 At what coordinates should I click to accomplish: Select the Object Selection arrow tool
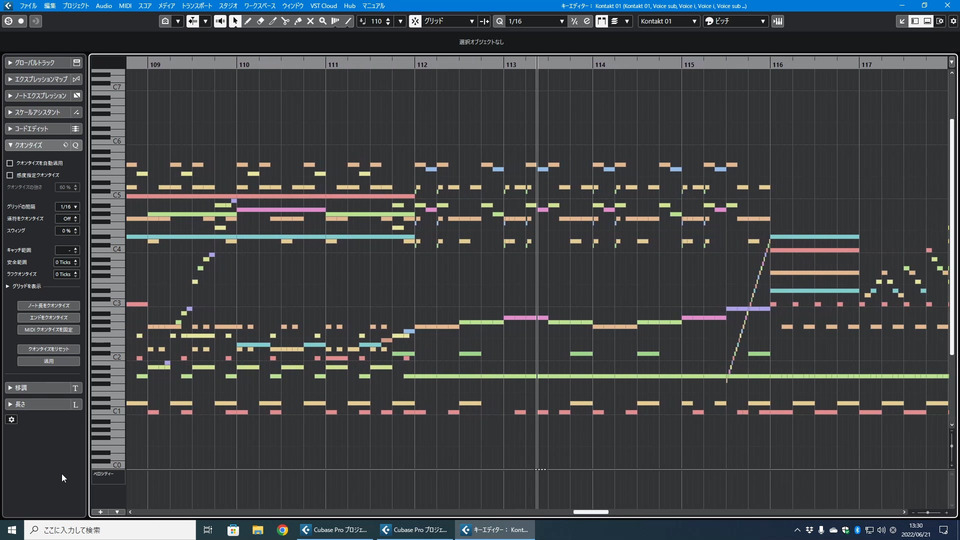click(x=235, y=21)
